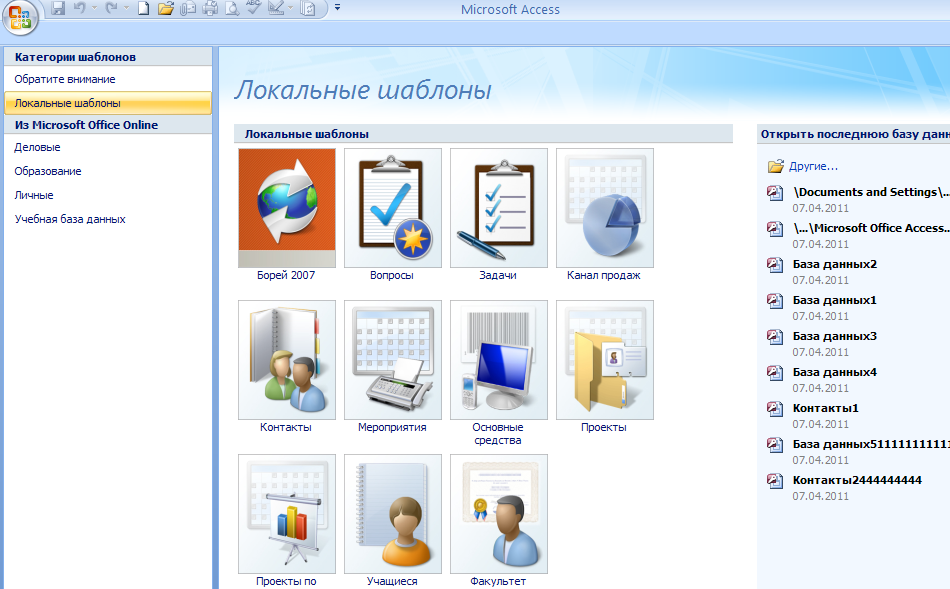Open 'Образование' templates category
Screen dimensions: 950x589
(108, 171)
